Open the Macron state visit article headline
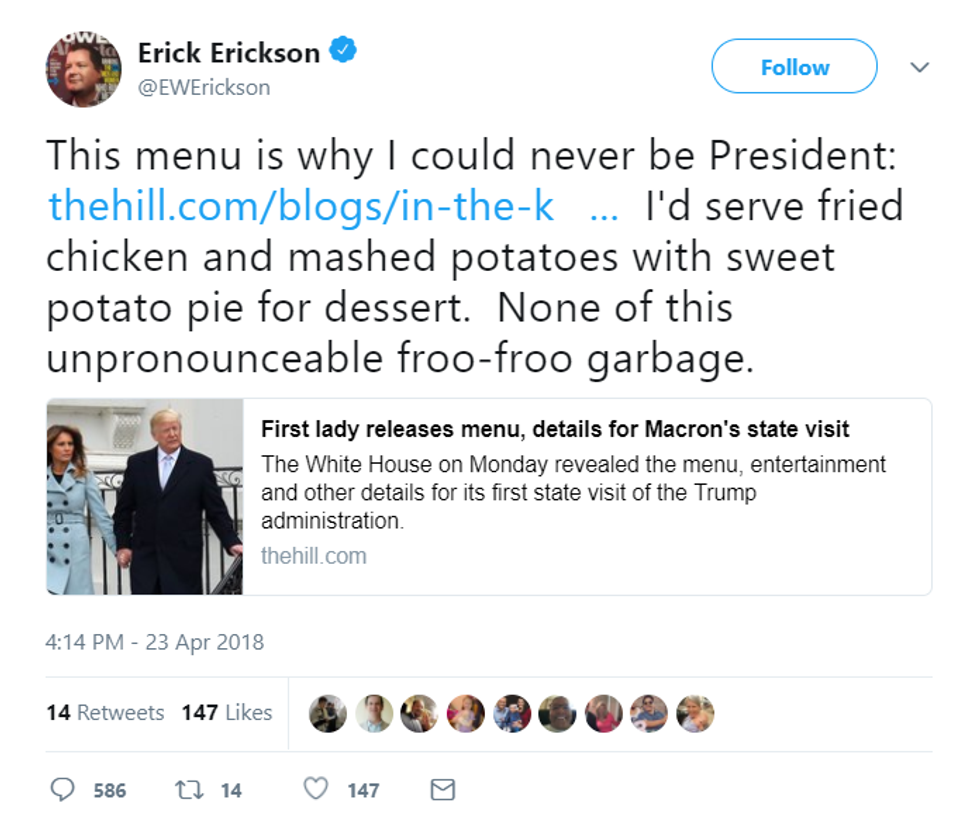The height and width of the screenshot is (824, 980). [x=555, y=430]
